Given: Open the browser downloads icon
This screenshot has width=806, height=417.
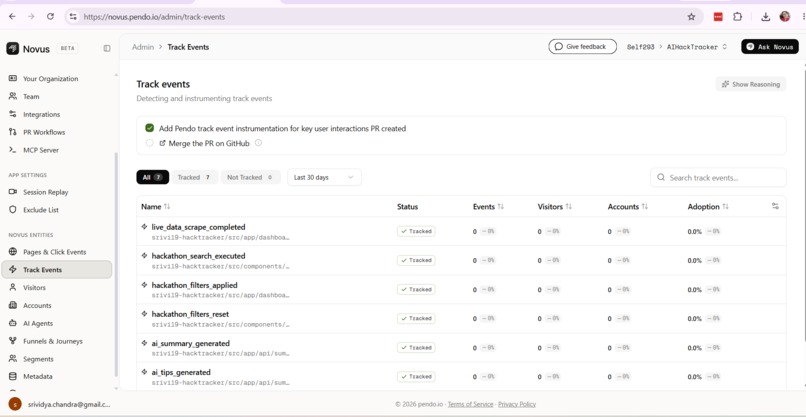Looking at the screenshot, I should (x=765, y=16).
